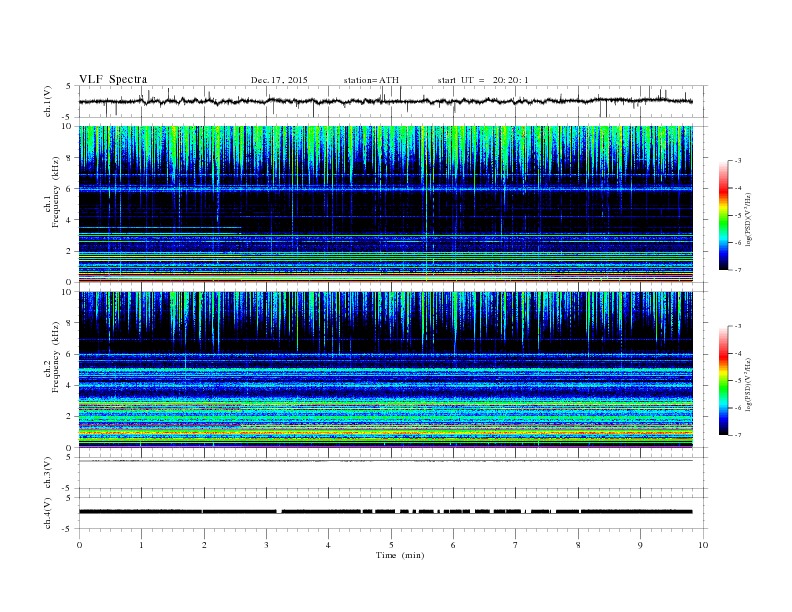The image size is (792, 612).
Task: Click the 'VLF Spectra' plot title
Action: click(x=113, y=79)
